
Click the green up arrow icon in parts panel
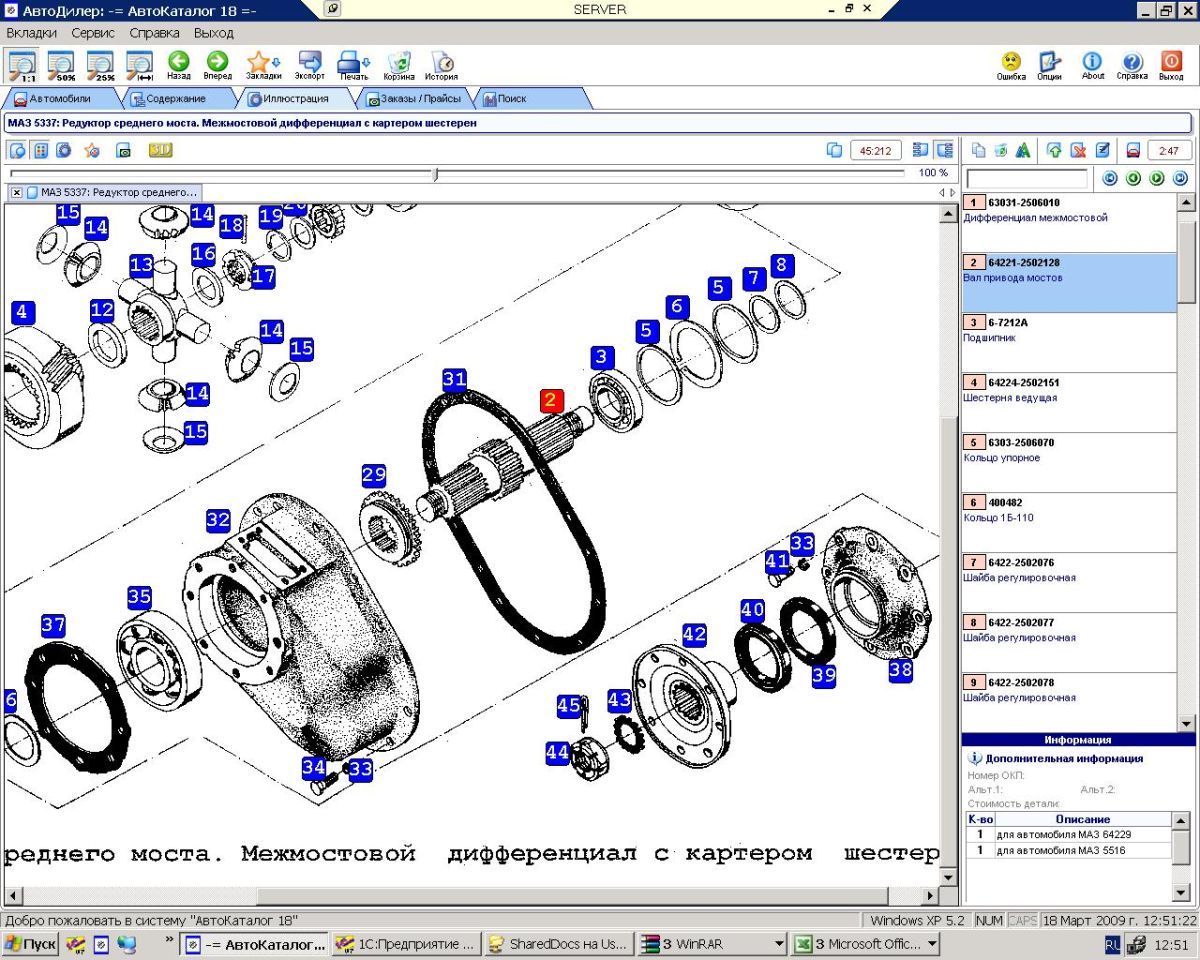click(1054, 150)
